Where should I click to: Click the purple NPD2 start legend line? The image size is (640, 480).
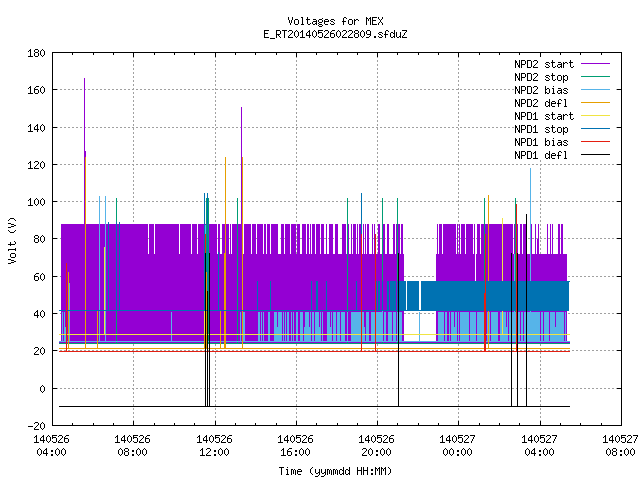point(595,64)
